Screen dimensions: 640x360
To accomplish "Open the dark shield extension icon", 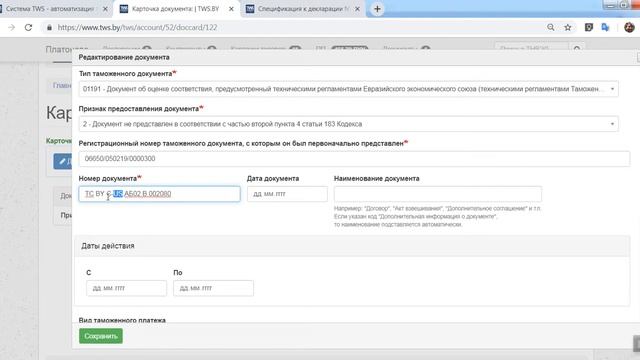I will (x=589, y=27).
